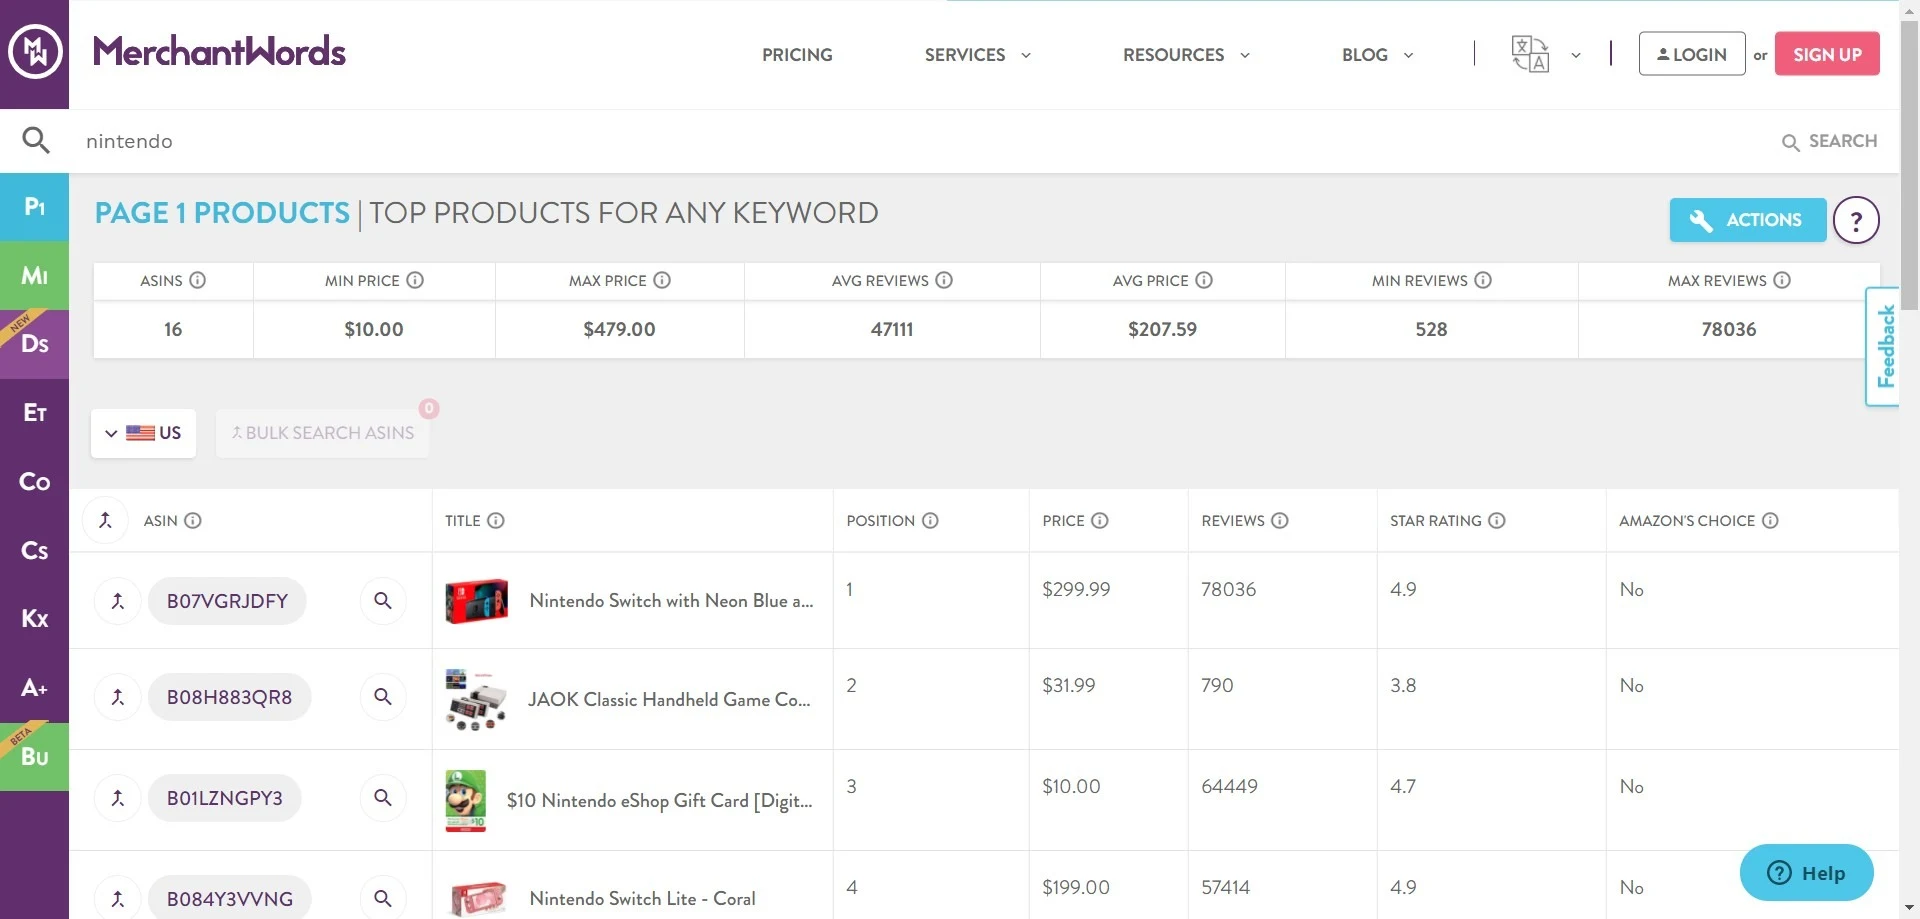Viewport: 1920px width, 919px height.
Task: Click info icon next to MAX REVIEWS
Action: [1782, 280]
